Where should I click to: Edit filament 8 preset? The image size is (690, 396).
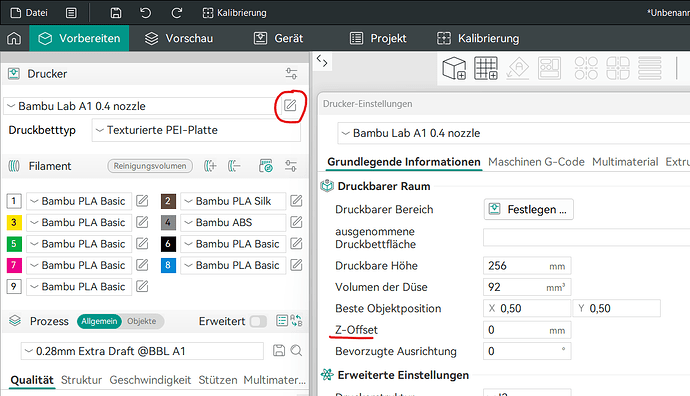(296, 265)
